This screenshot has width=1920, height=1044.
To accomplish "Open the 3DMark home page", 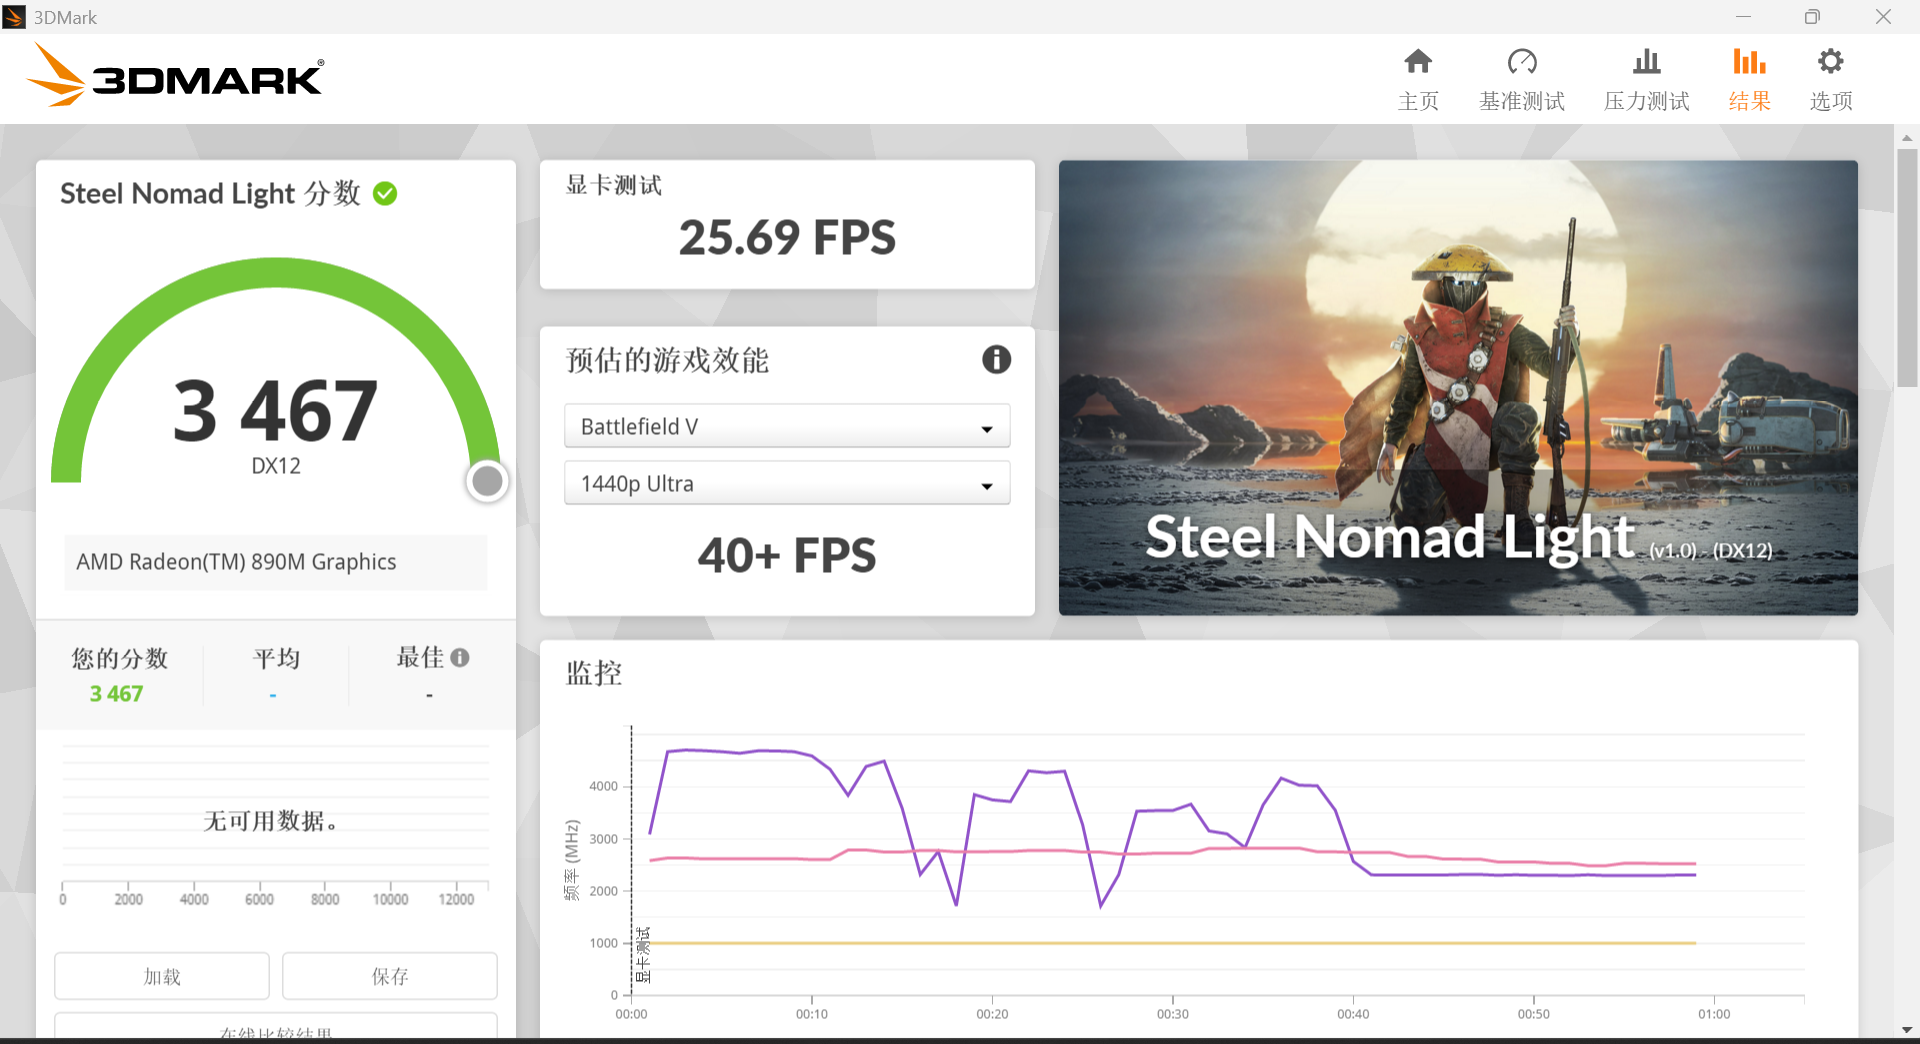I will click(x=1418, y=80).
